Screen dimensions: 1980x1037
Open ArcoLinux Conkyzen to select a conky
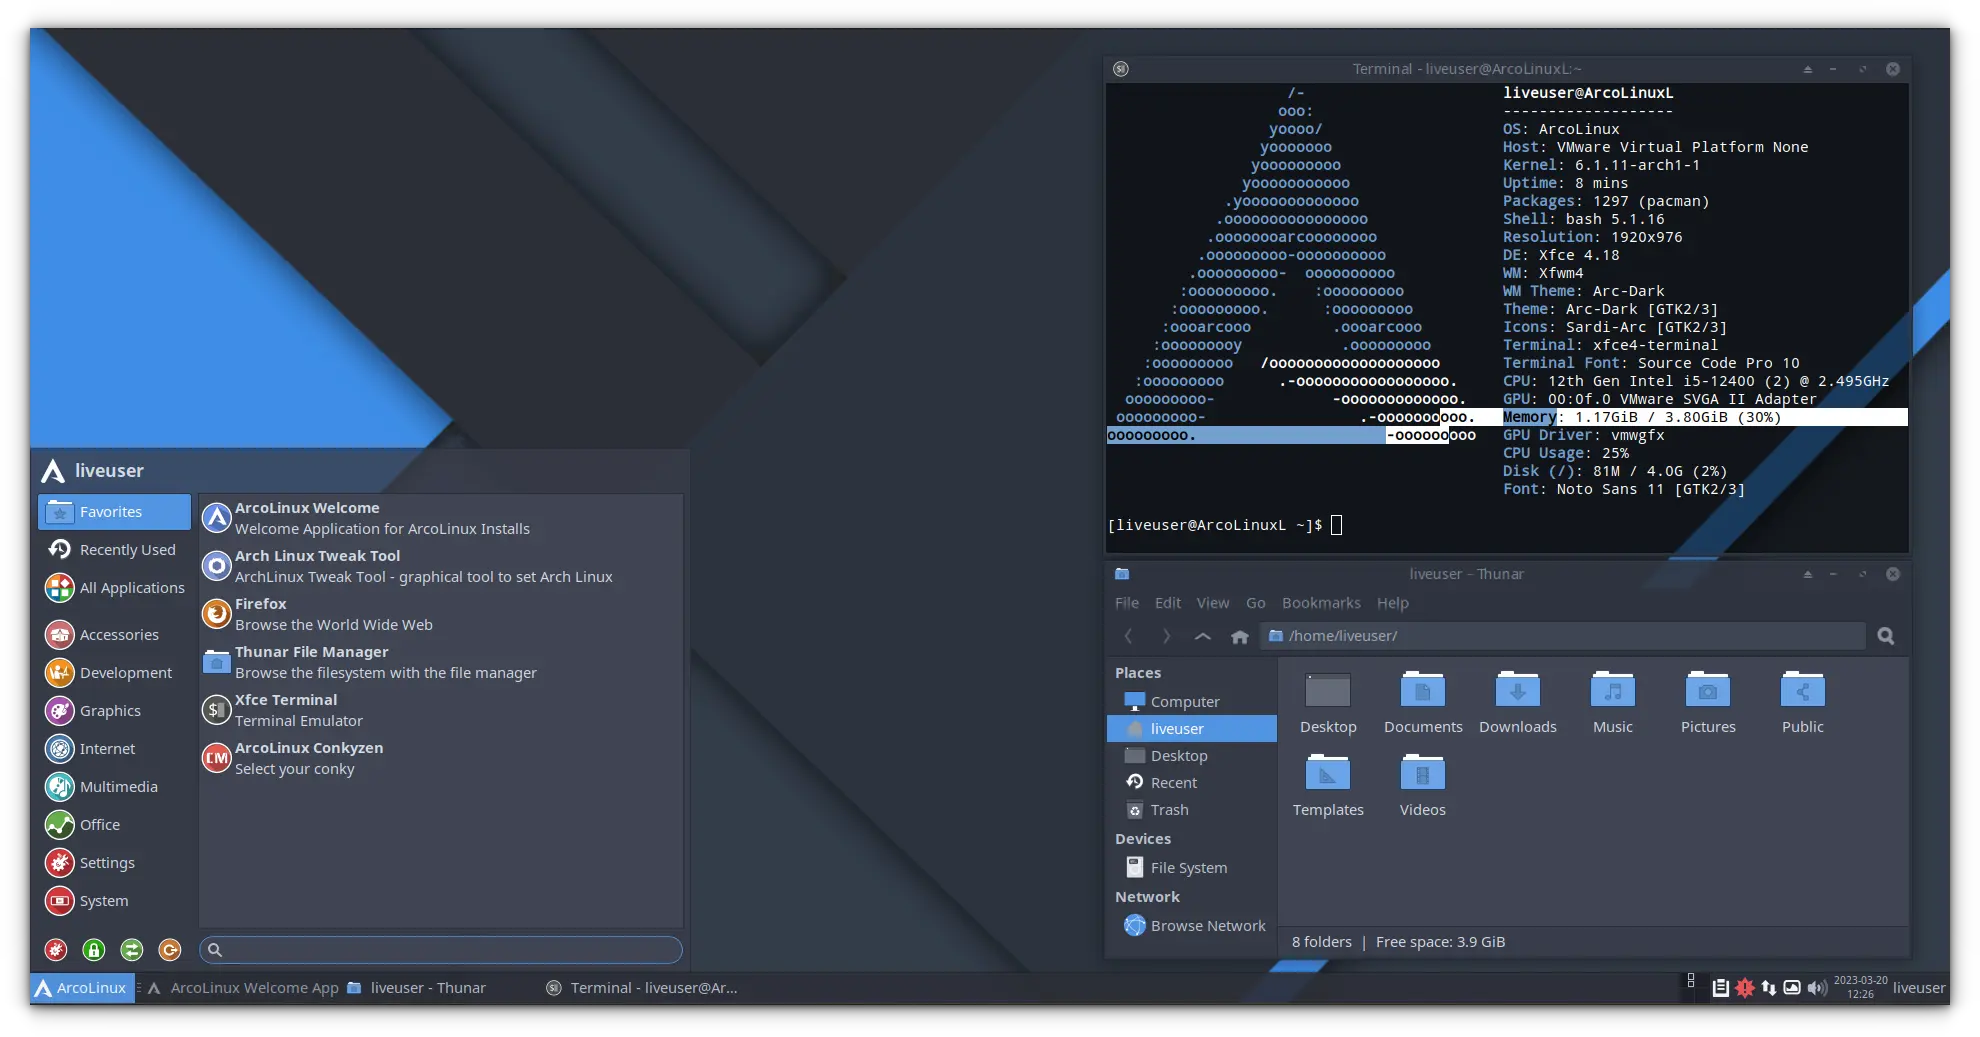click(x=308, y=748)
